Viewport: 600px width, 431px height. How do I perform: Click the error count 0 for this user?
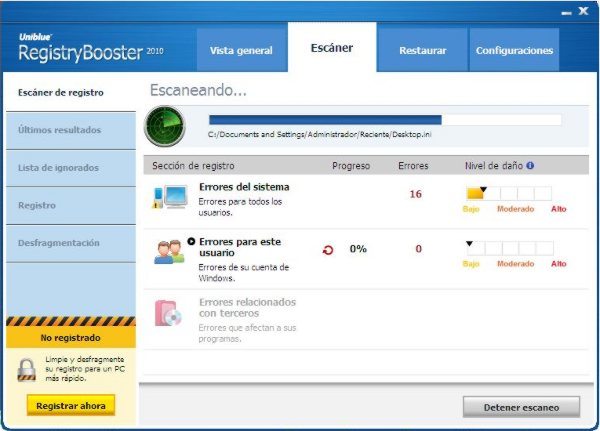point(419,249)
